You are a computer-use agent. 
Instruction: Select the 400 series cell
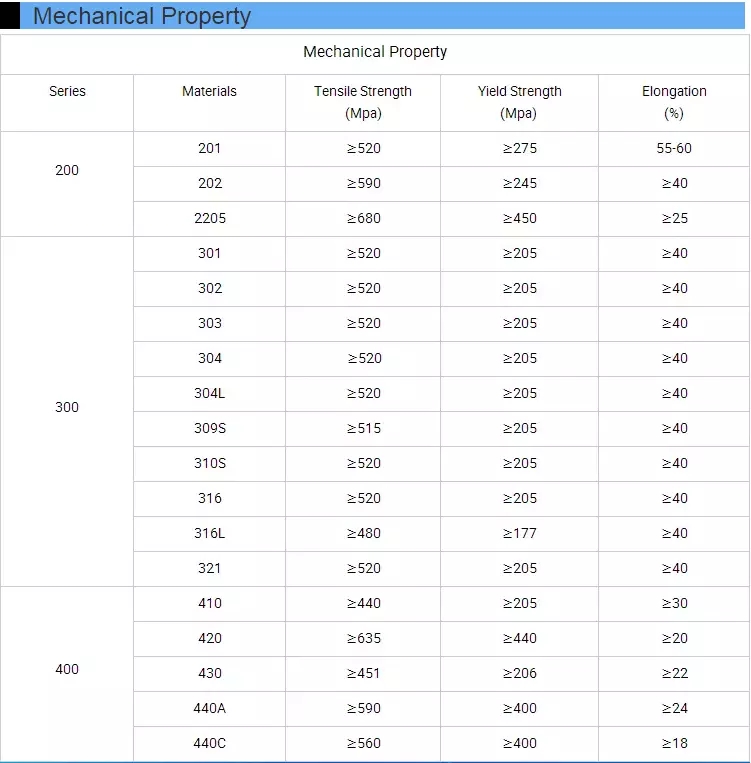coord(67,669)
